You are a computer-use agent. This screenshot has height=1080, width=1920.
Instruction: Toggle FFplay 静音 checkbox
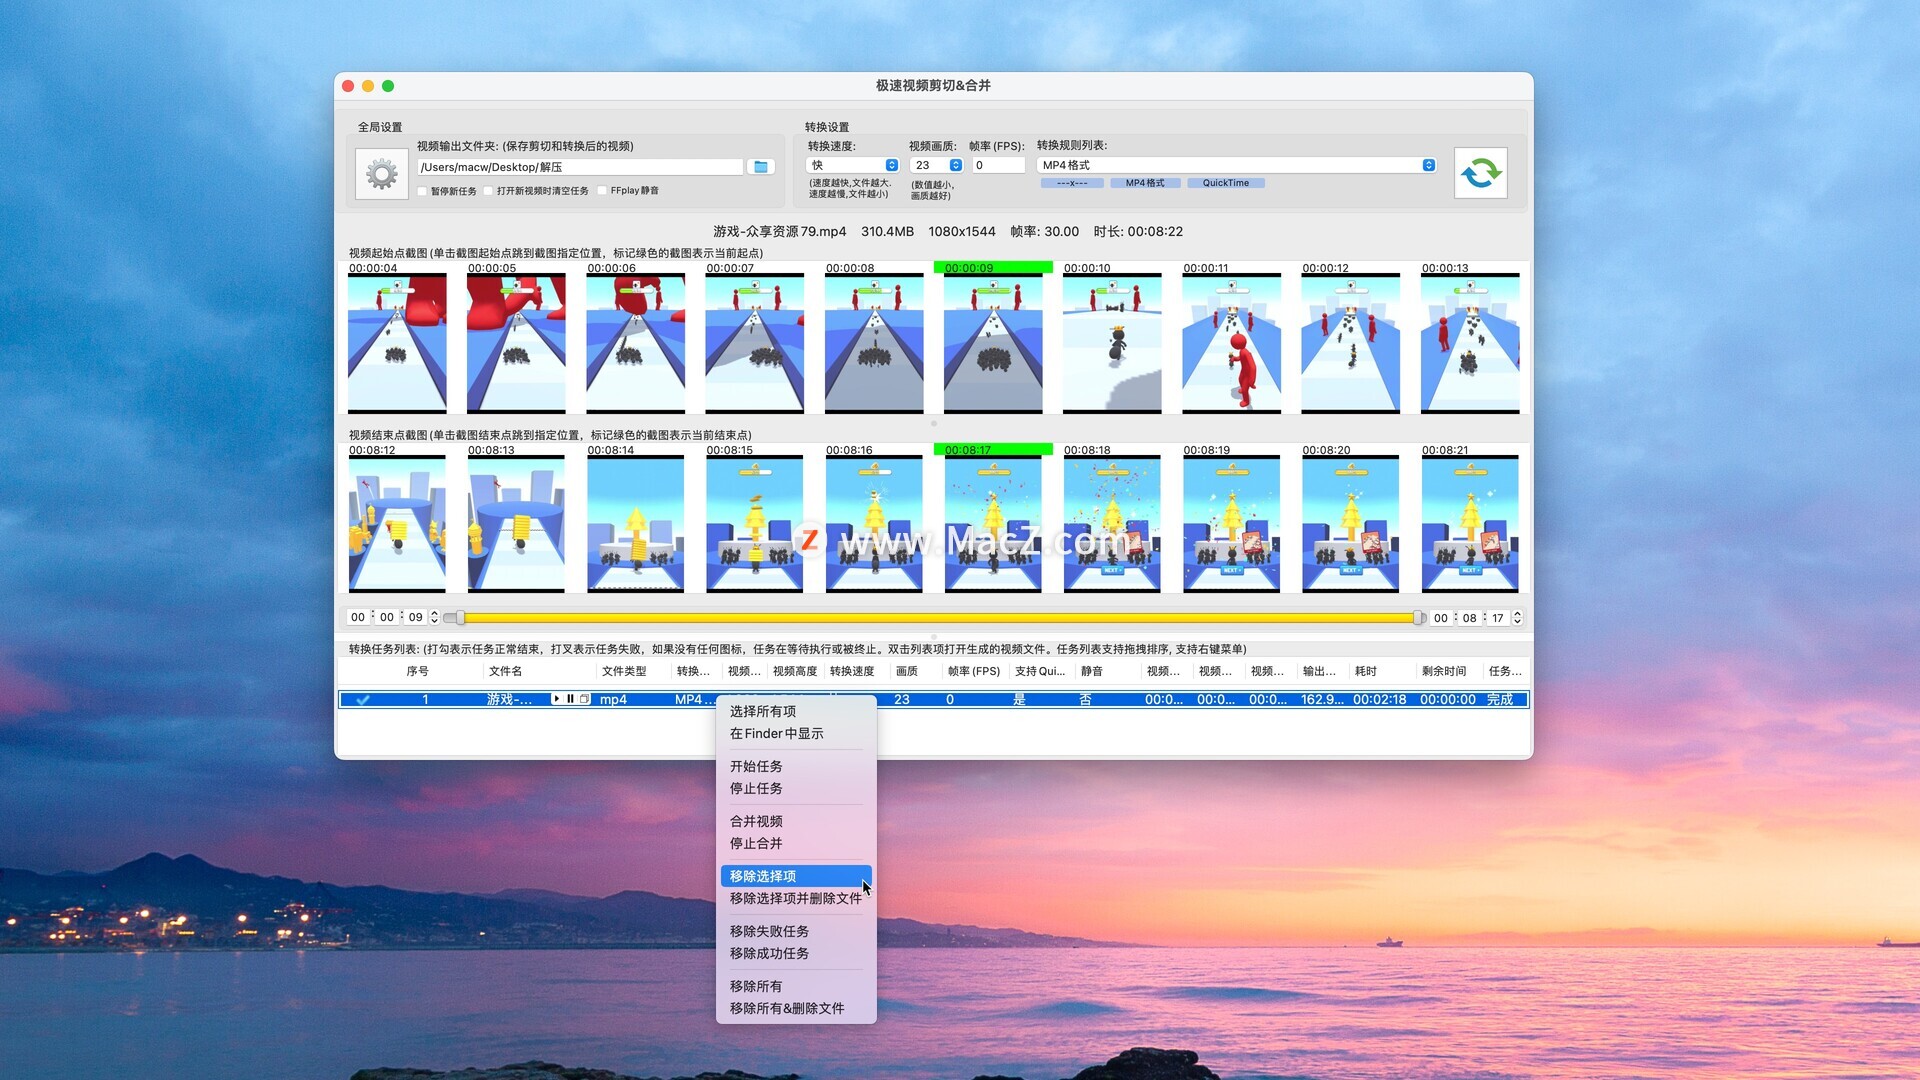(602, 191)
